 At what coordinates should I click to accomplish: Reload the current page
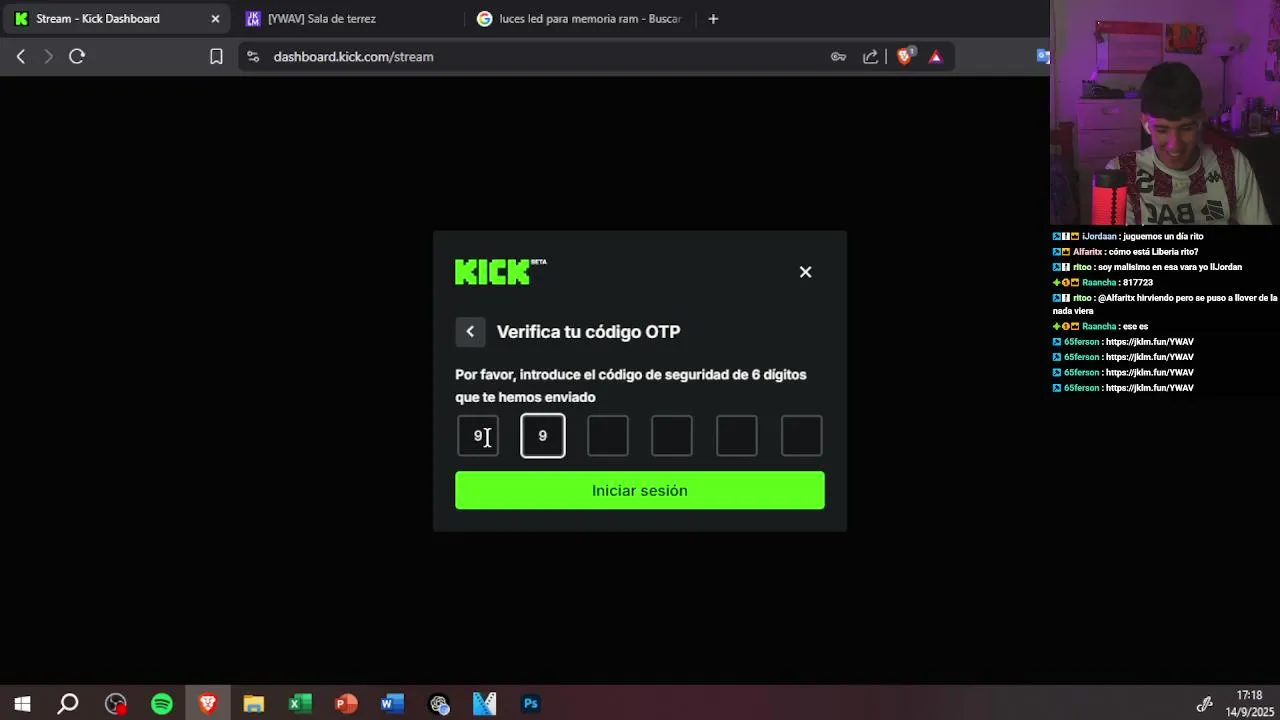[x=77, y=57]
